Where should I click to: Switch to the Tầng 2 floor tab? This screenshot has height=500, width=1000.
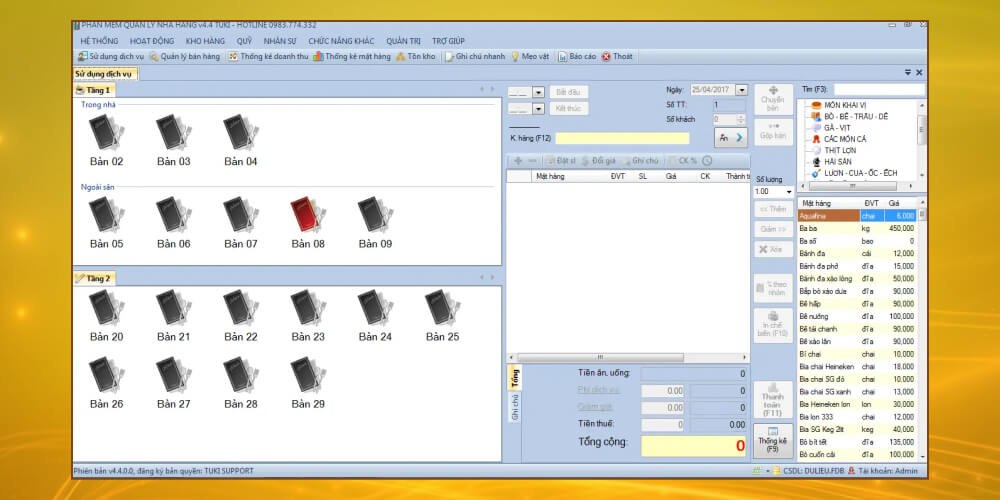pyautogui.click(x=94, y=279)
